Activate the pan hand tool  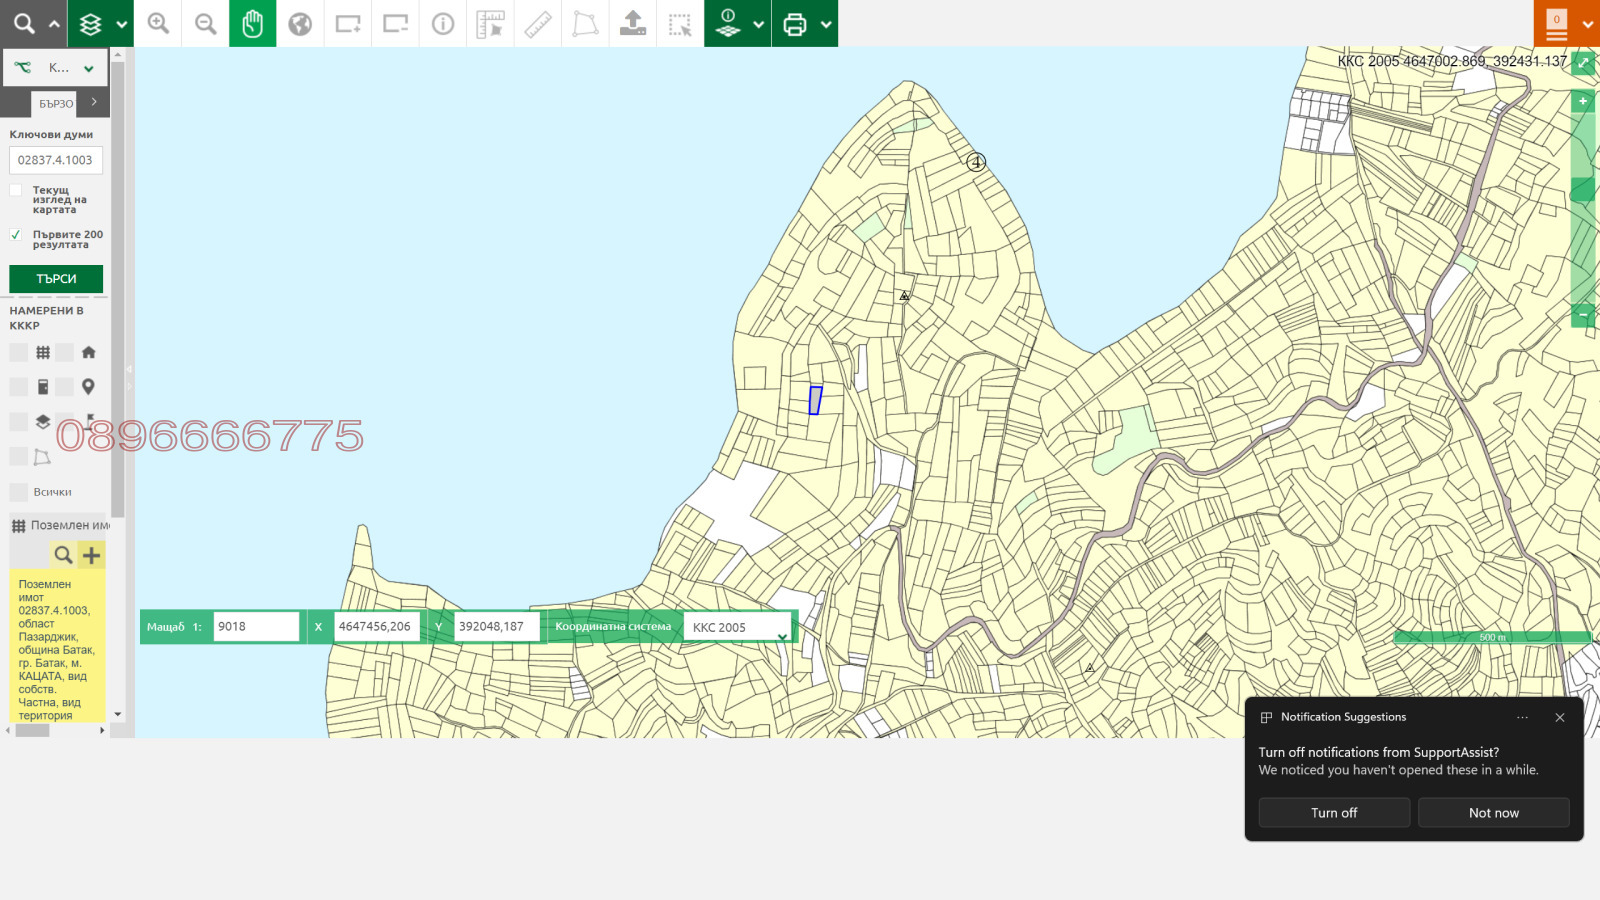pyautogui.click(x=252, y=23)
